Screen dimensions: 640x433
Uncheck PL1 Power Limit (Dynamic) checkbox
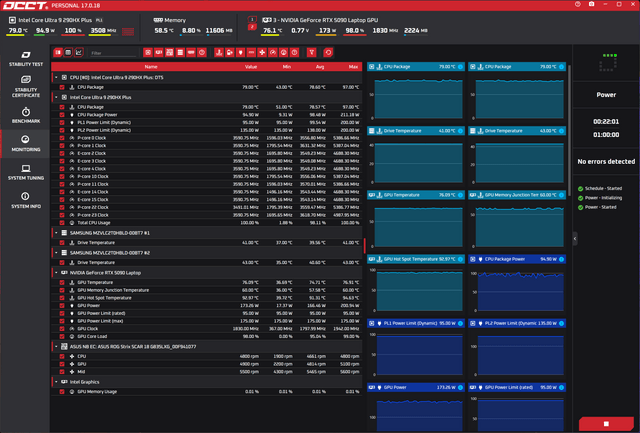click(x=62, y=122)
